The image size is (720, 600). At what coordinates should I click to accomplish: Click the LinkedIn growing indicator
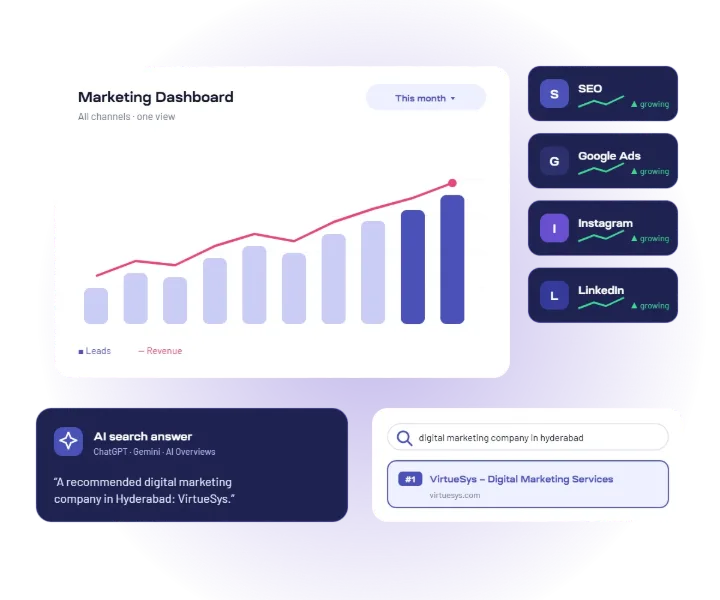click(x=650, y=306)
